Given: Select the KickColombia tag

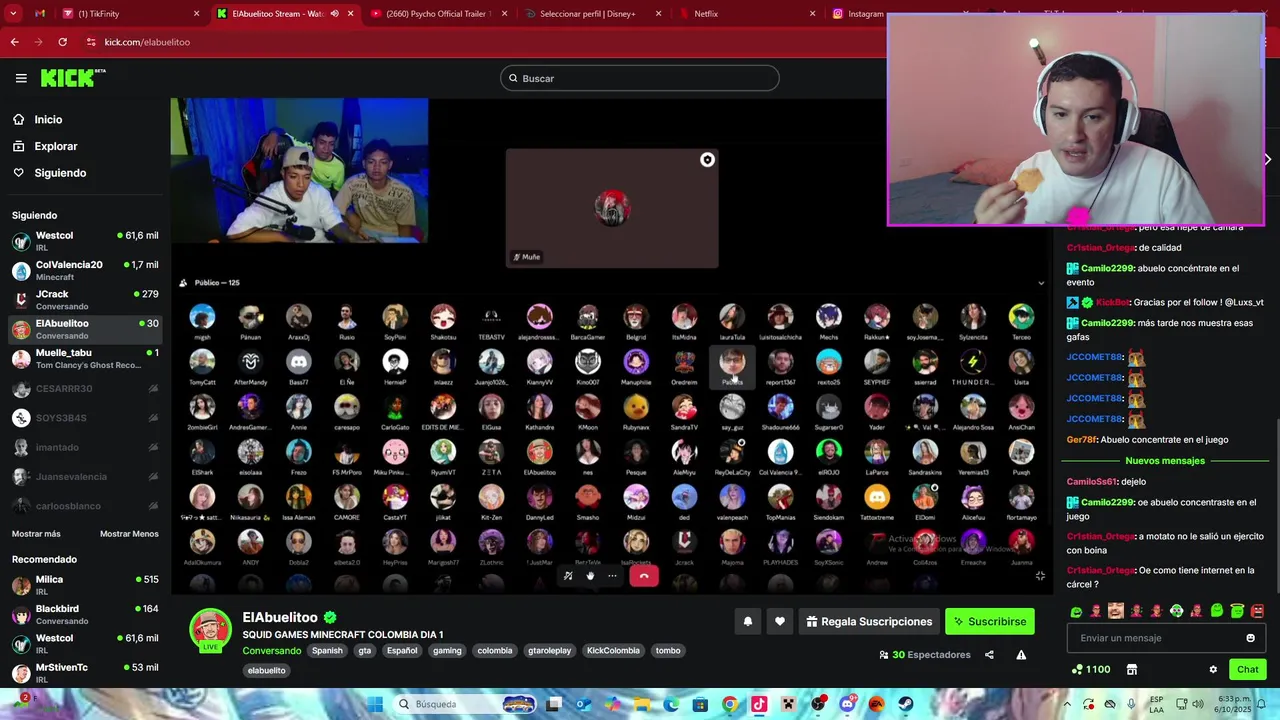Looking at the screenshot, I should coord(613,650).
